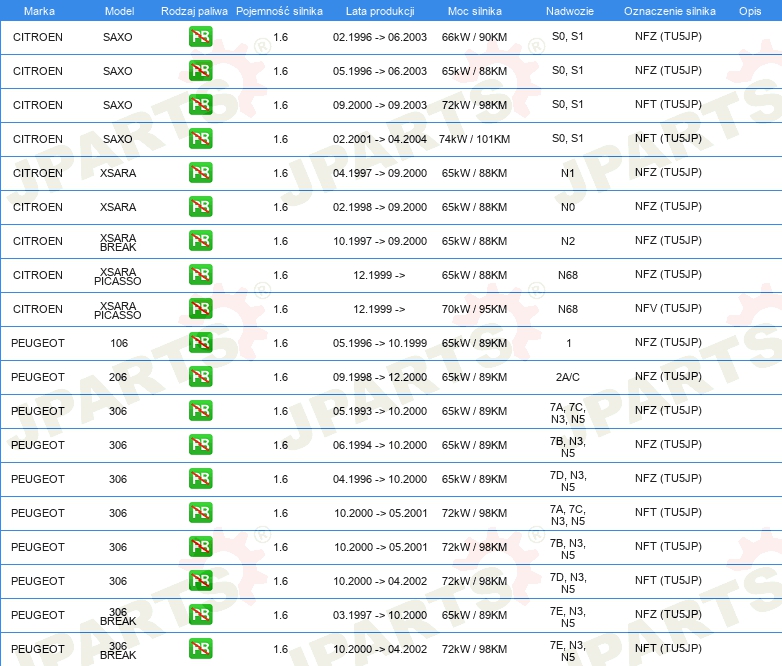Click the NFV (TU5JP) engine code
This screenshot has height=666, width=782.
coord(668,308)
